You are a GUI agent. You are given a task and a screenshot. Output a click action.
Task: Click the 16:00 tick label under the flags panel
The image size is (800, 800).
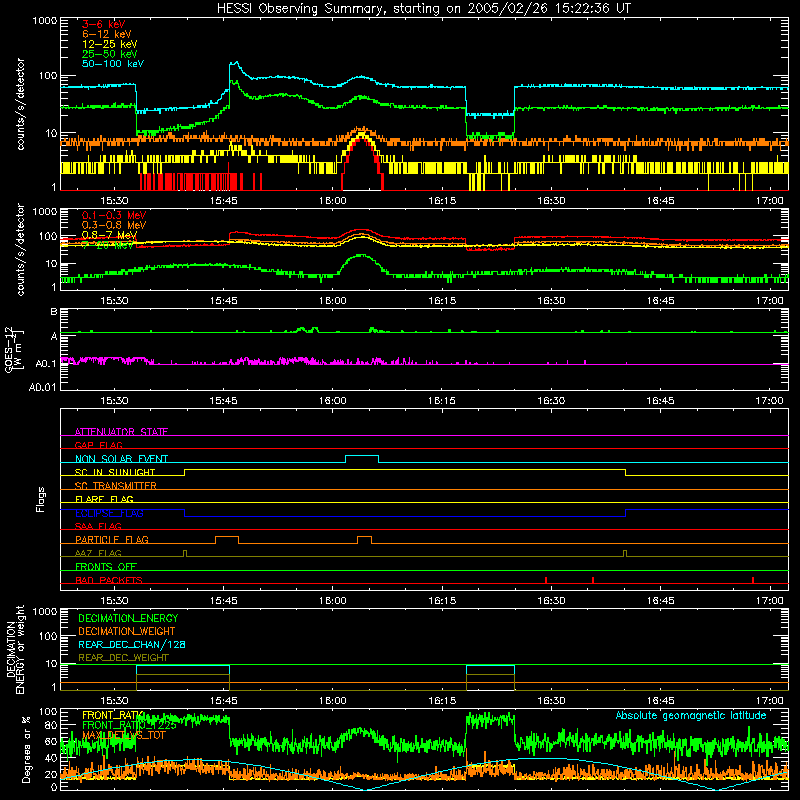[333, 601]
